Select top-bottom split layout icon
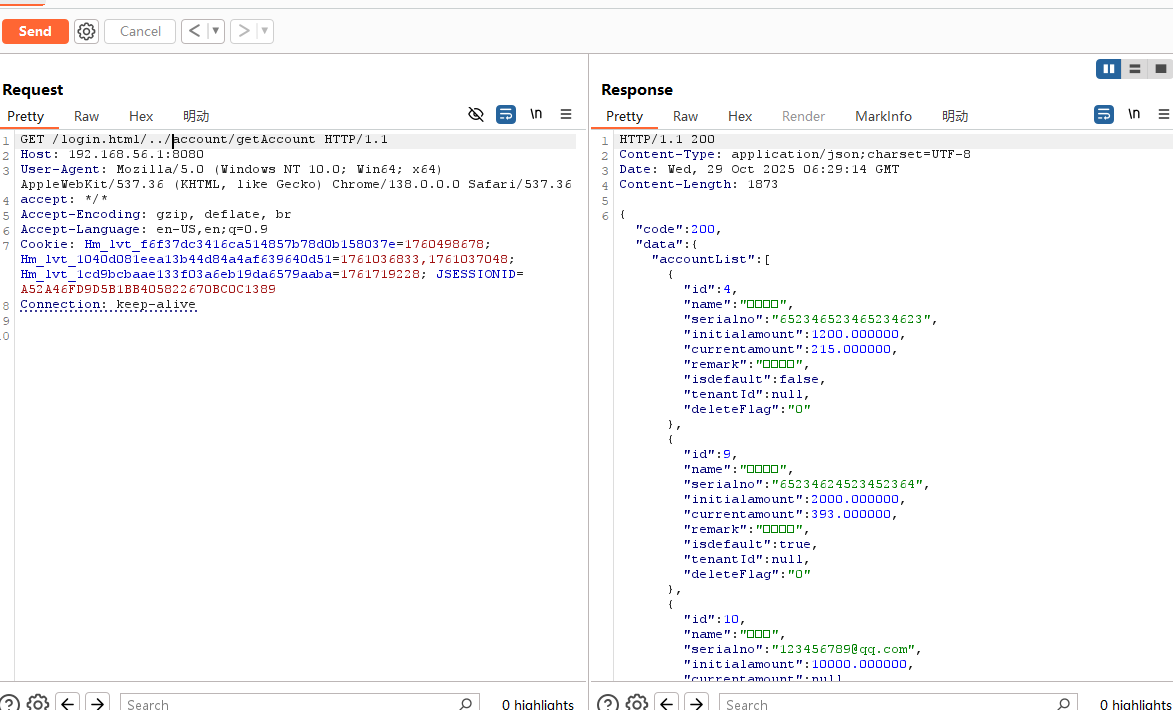 [1134, 69]
